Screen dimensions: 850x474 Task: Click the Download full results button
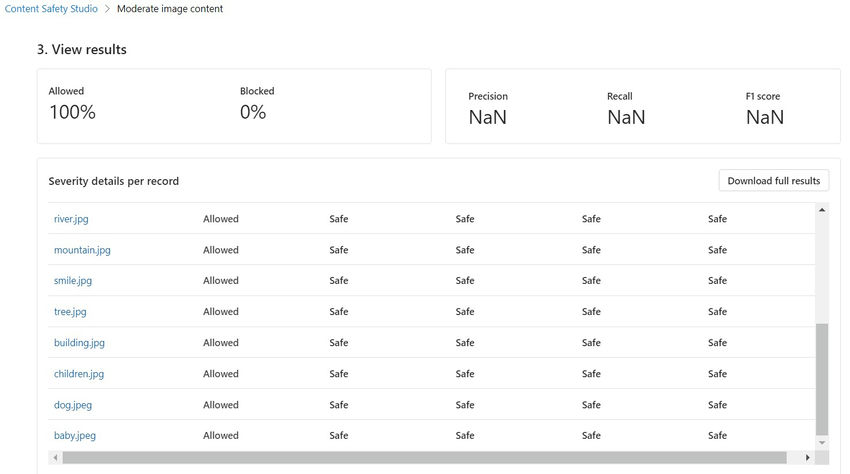(x=773, y=181)
